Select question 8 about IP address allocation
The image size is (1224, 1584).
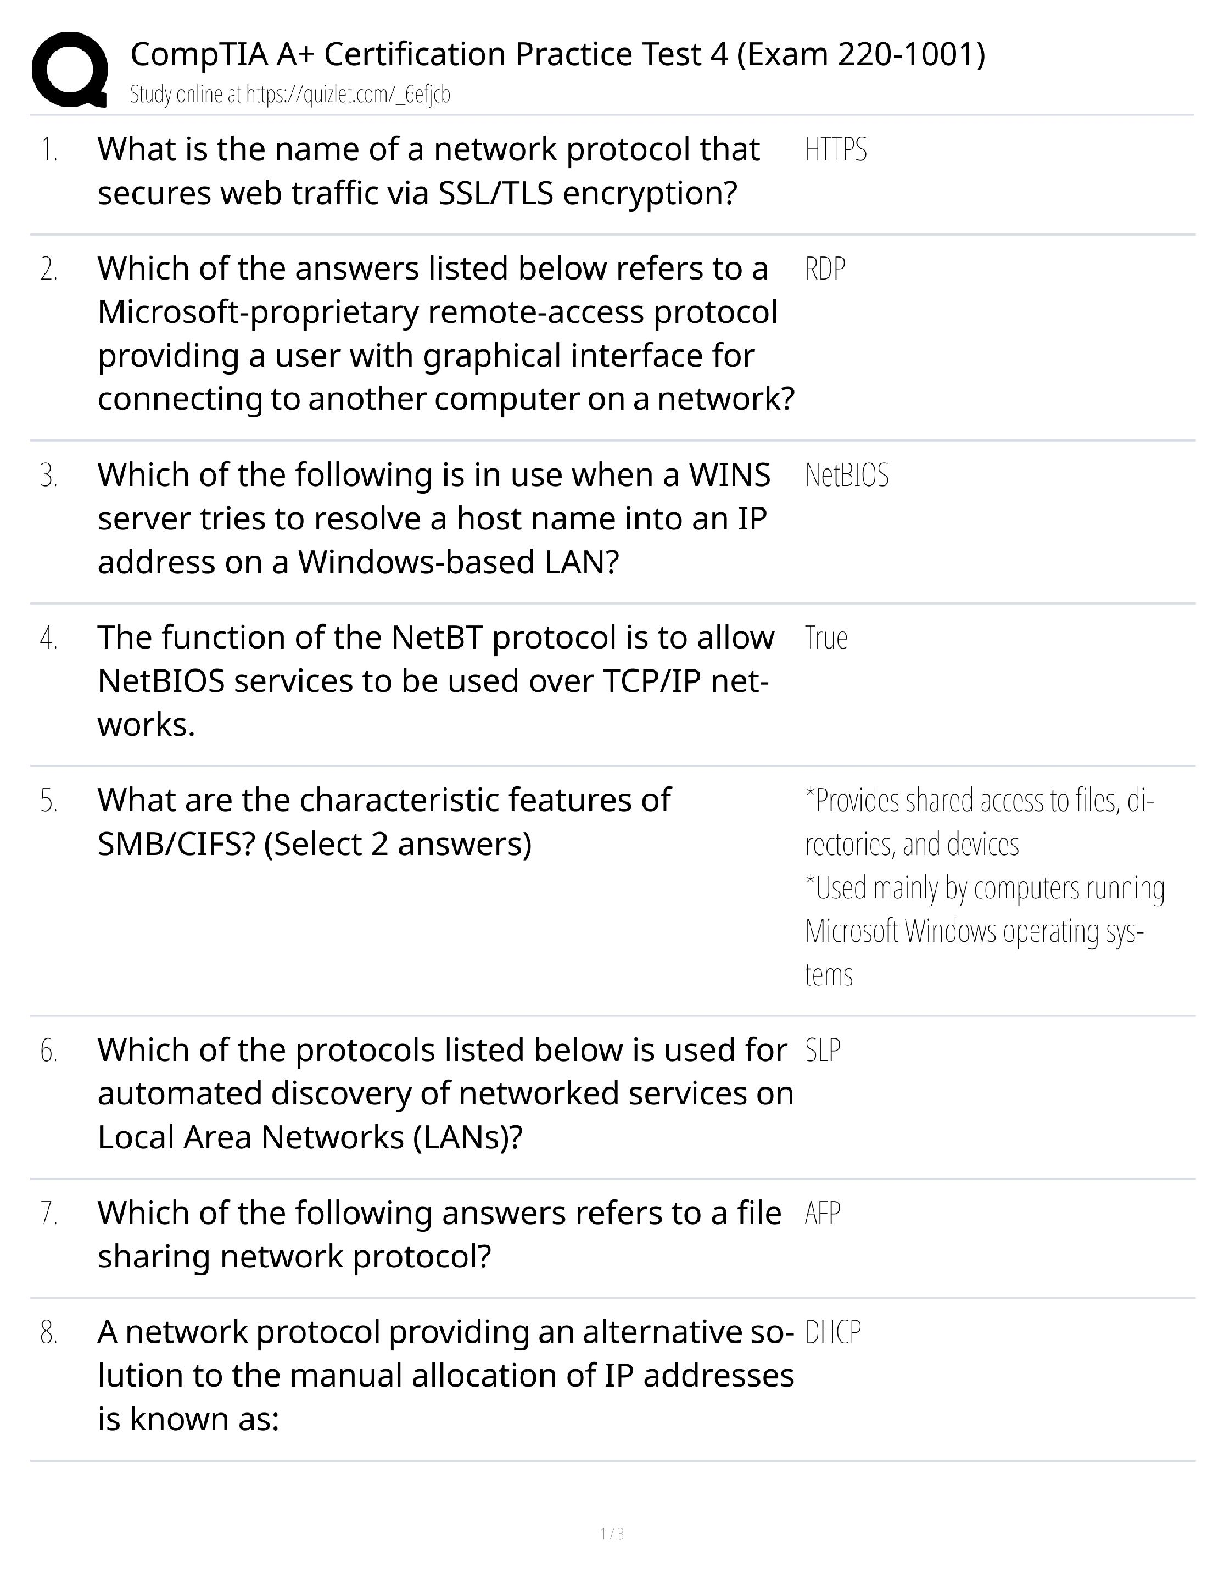click(445, 1375)
